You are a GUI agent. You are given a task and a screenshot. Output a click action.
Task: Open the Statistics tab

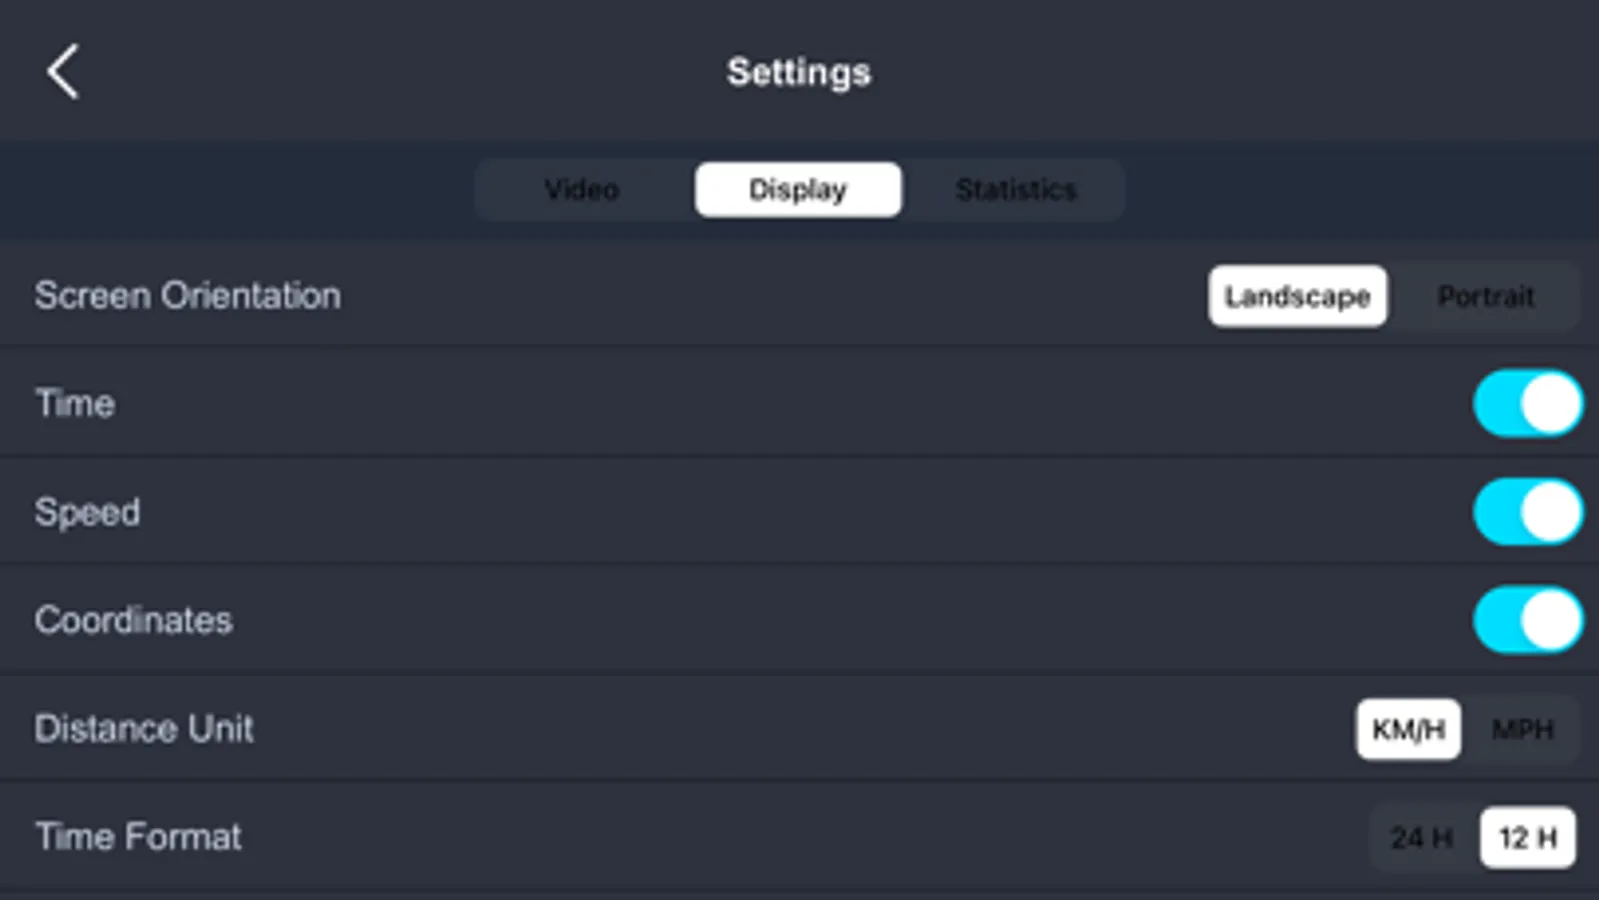pyautogui.click(x=1015, y=189)
